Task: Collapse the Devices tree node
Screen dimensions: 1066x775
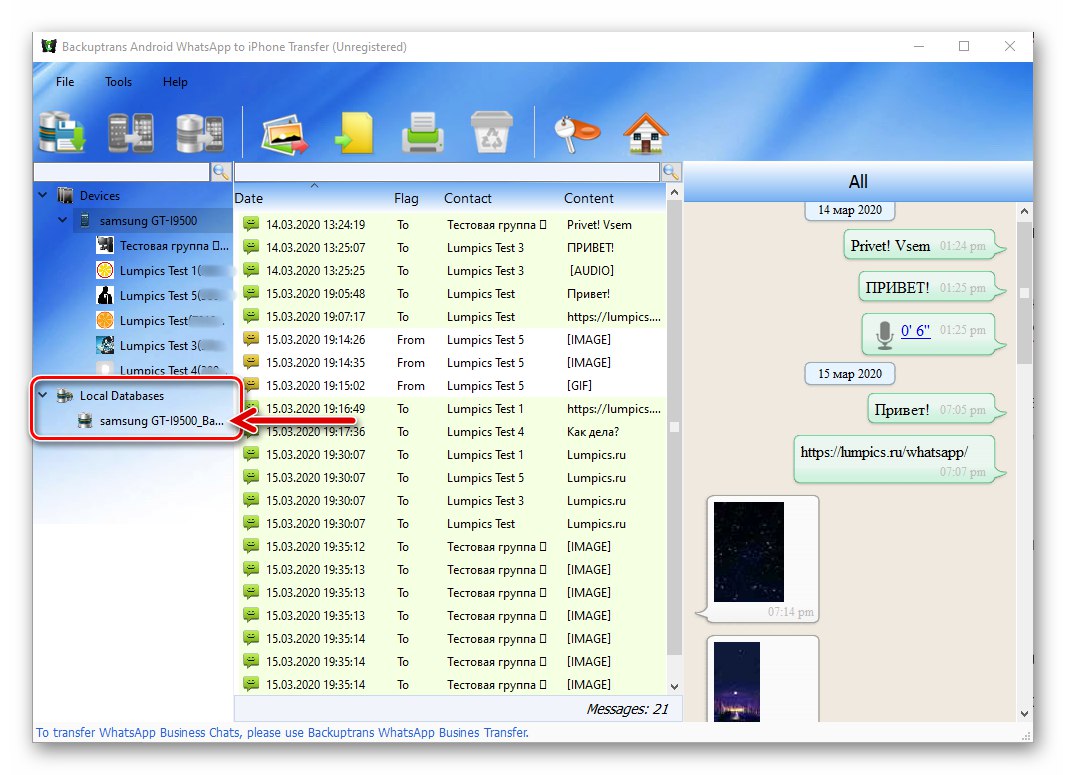Action: click(43, 195)
